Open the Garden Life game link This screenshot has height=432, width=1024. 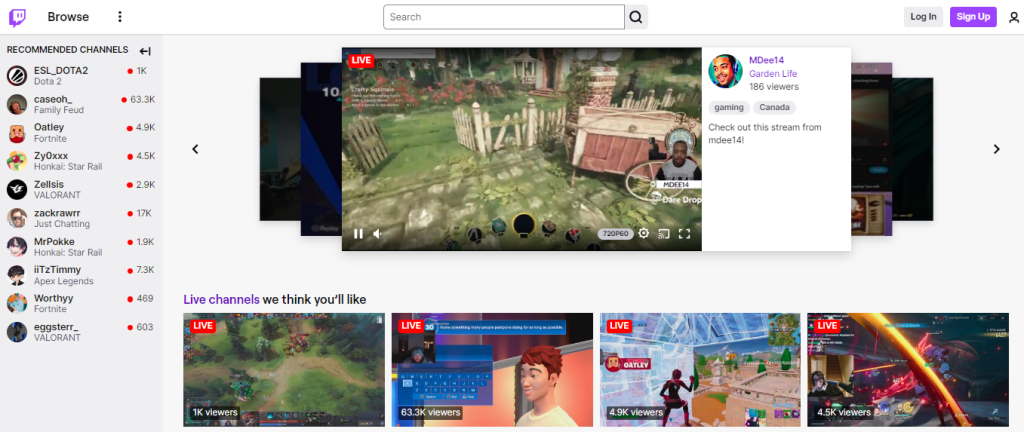(x=773, y=74)
